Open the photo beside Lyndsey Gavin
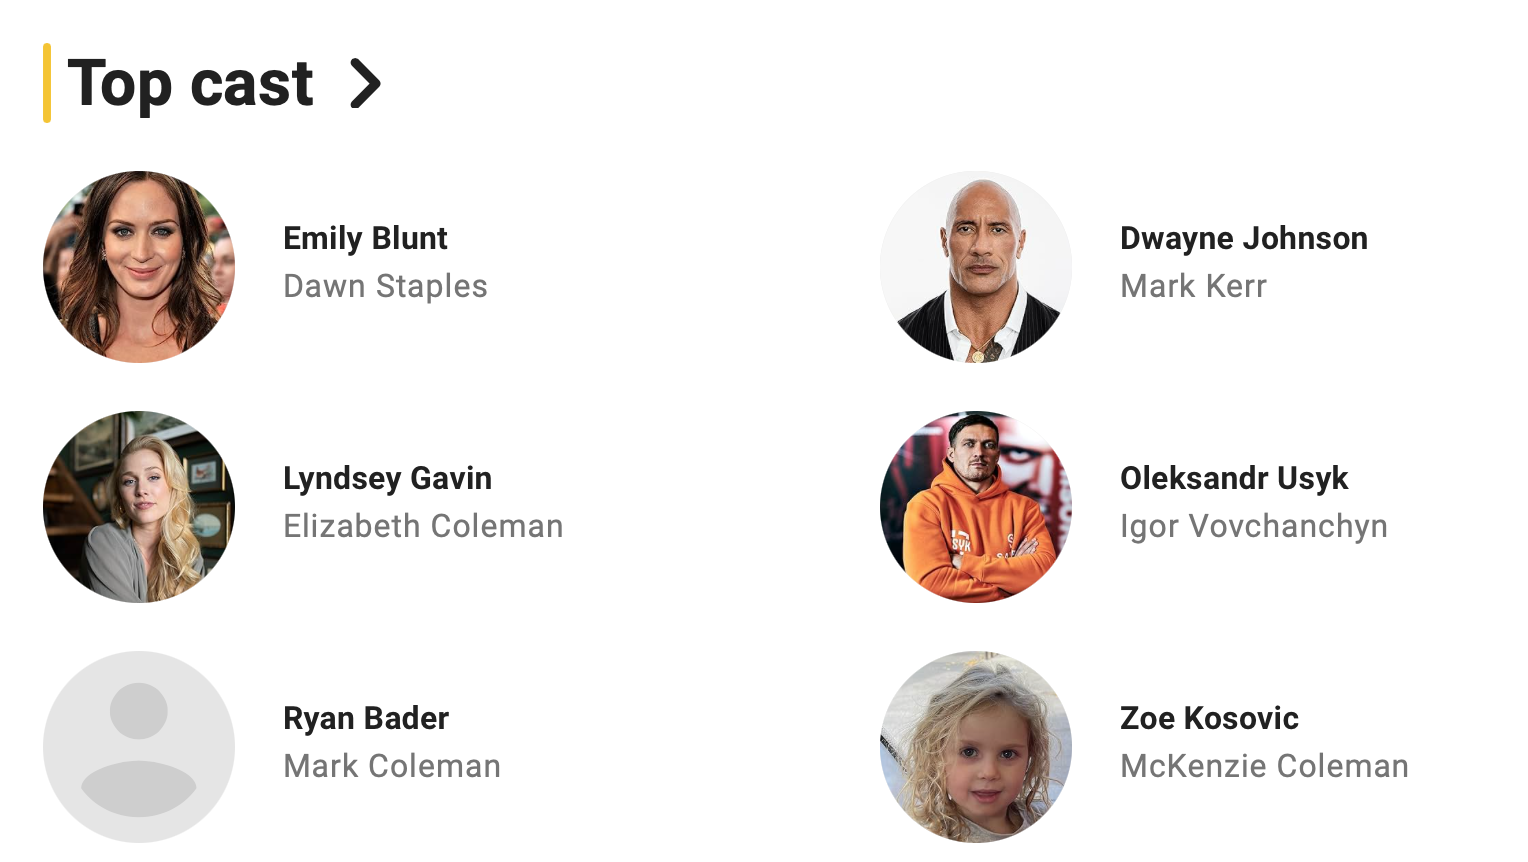The width and height of the screenshot is (1528, 862). (139, 507)
